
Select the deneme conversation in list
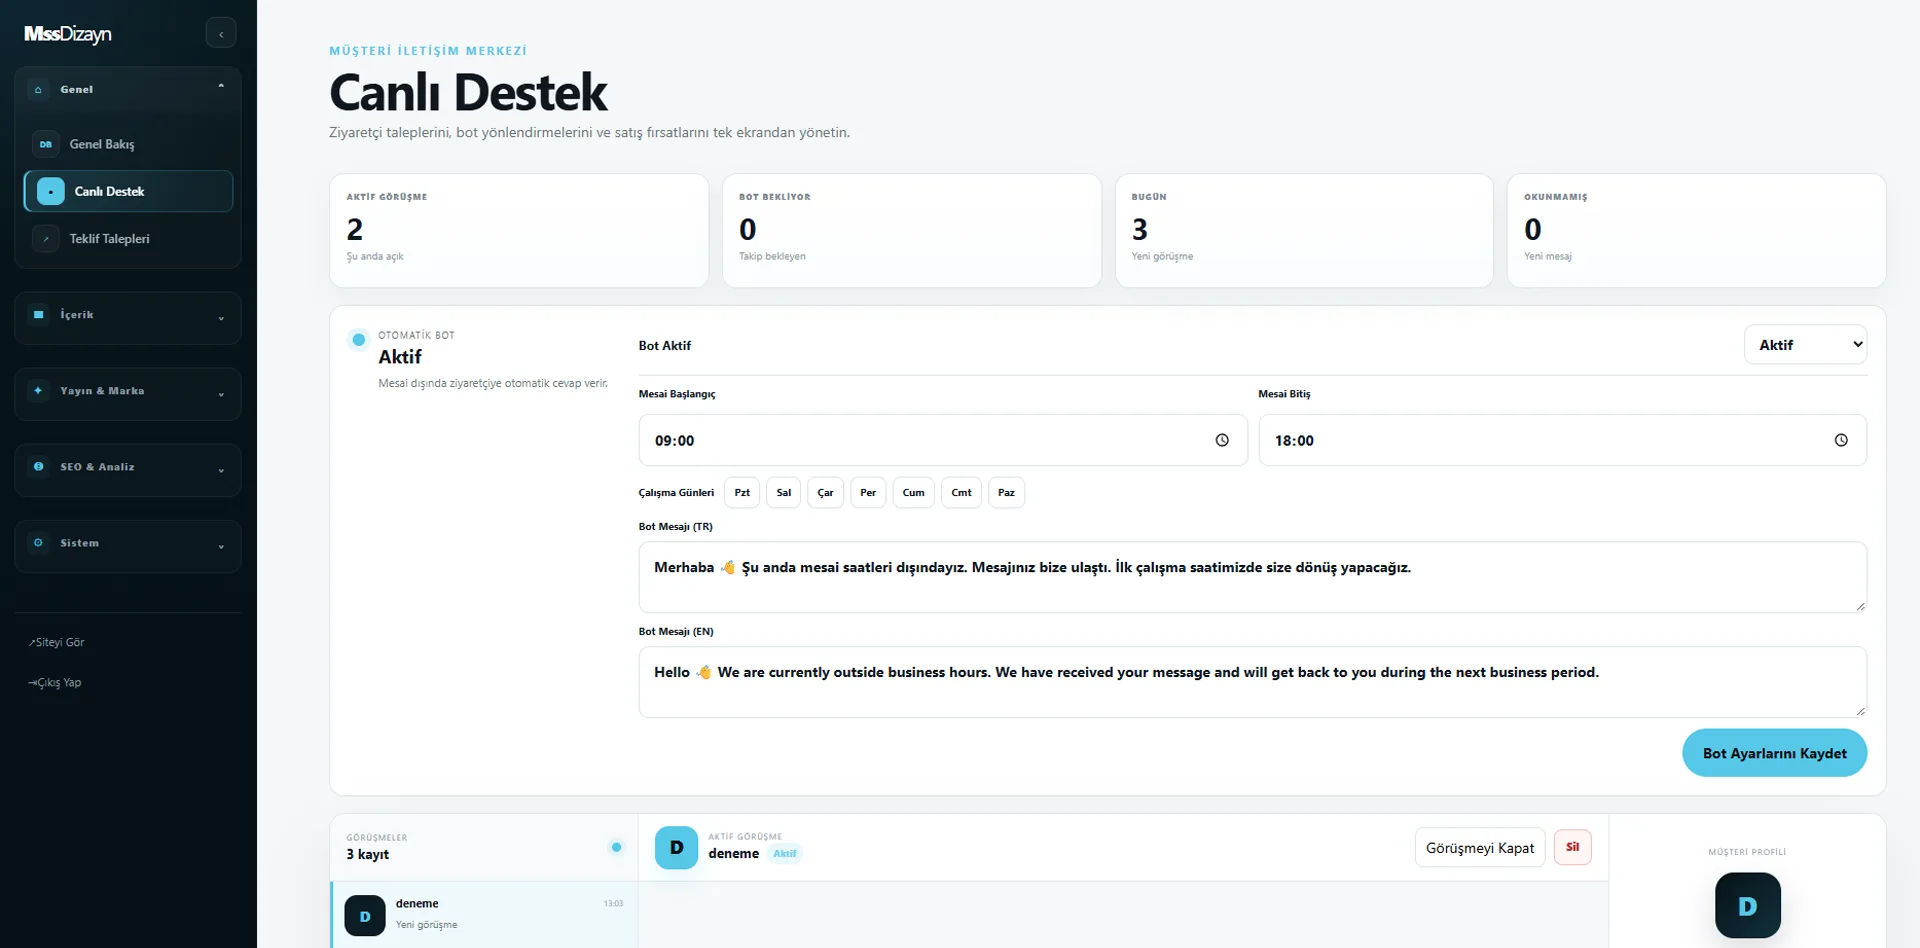(484, 914)
